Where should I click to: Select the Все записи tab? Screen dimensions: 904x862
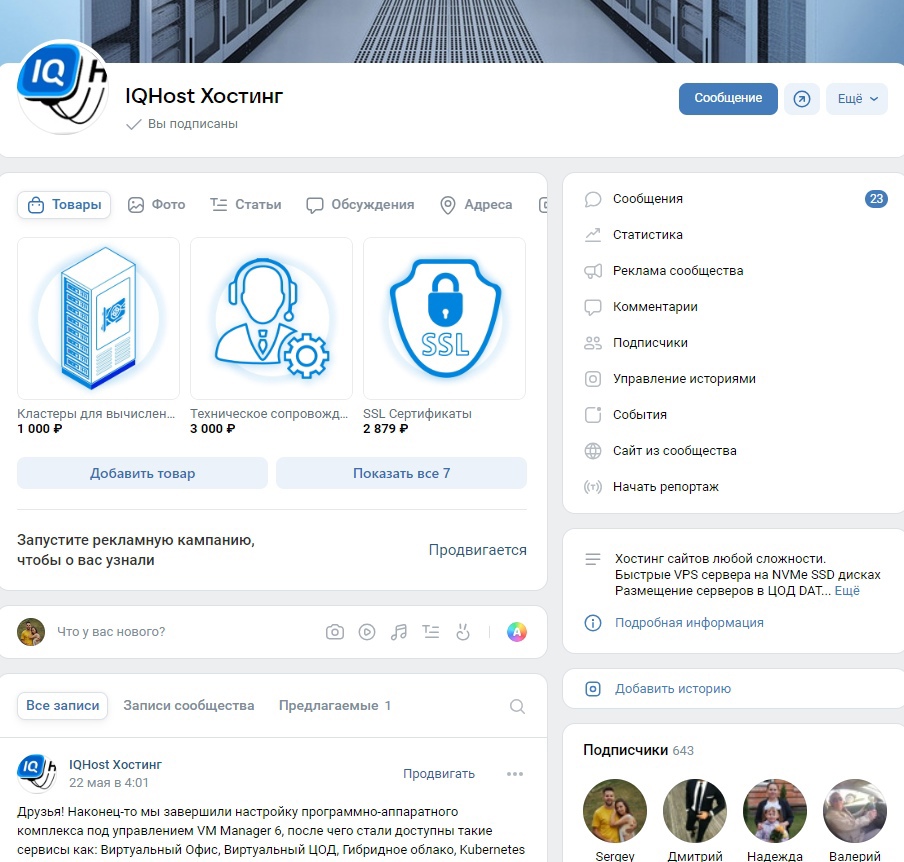point(63,706)
